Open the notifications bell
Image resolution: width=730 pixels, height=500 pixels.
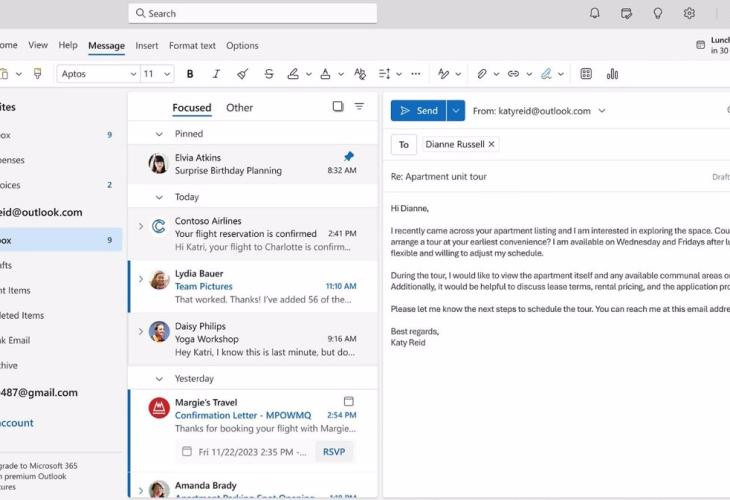pos(595,13)
